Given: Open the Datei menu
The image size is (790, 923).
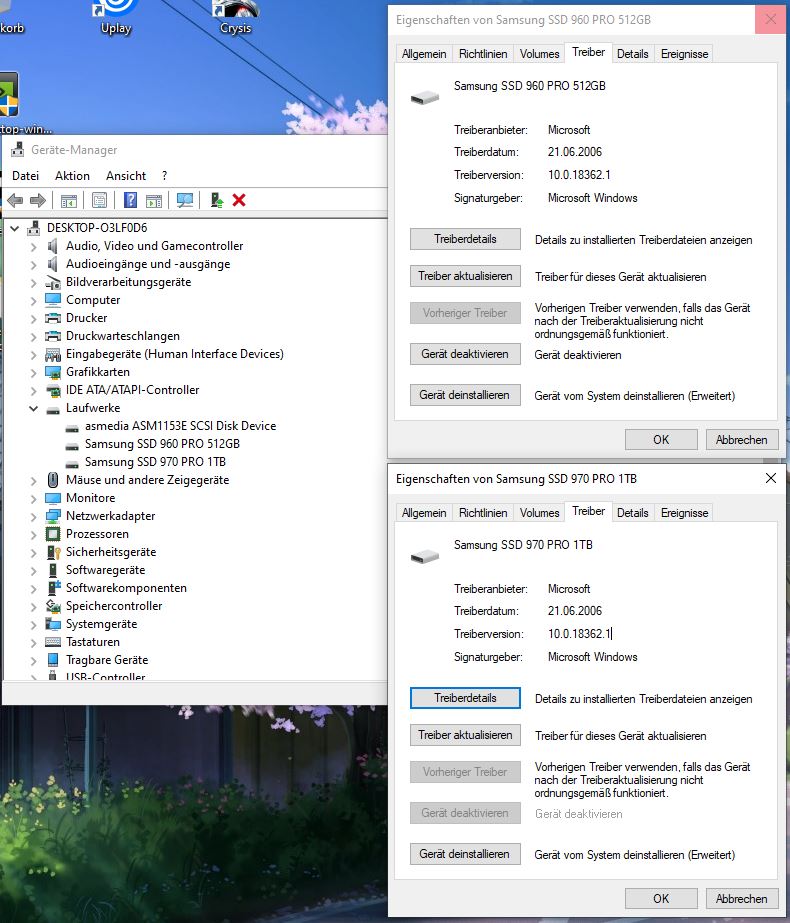Looking at the screenshot, I should coord(25,175).
